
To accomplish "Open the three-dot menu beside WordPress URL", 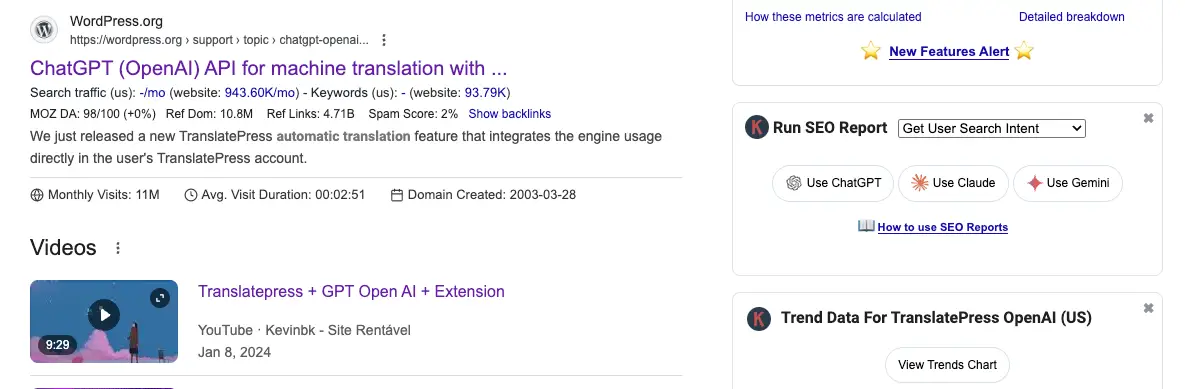I will [384, 40].
